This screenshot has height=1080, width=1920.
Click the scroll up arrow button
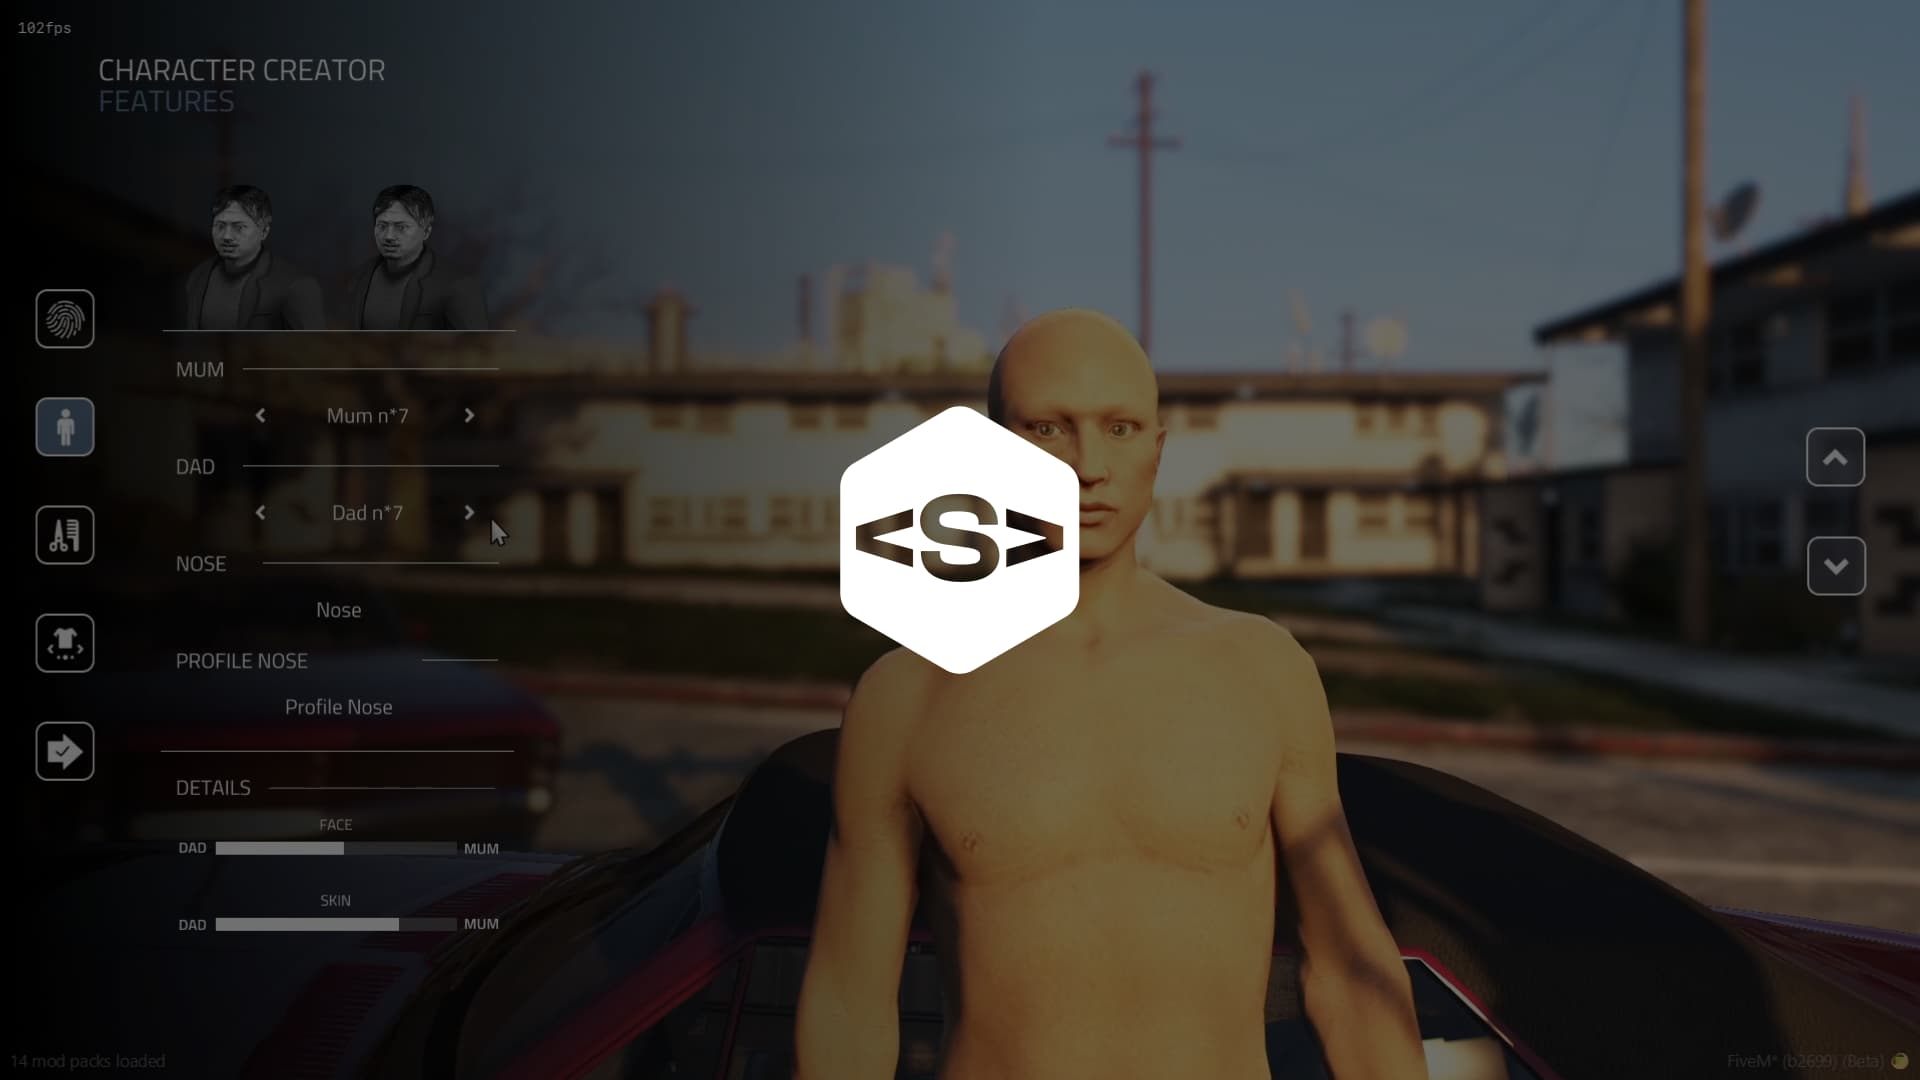click(x=1837, y=456)
